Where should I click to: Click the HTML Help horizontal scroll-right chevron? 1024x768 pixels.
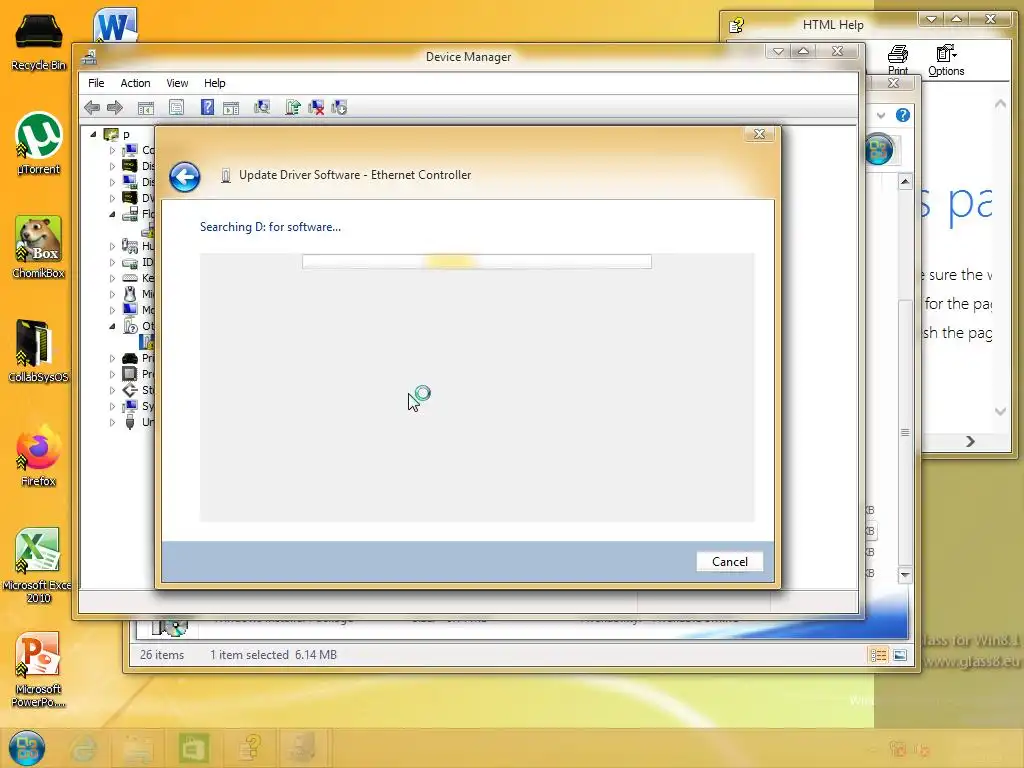click(x=970, y=442)
